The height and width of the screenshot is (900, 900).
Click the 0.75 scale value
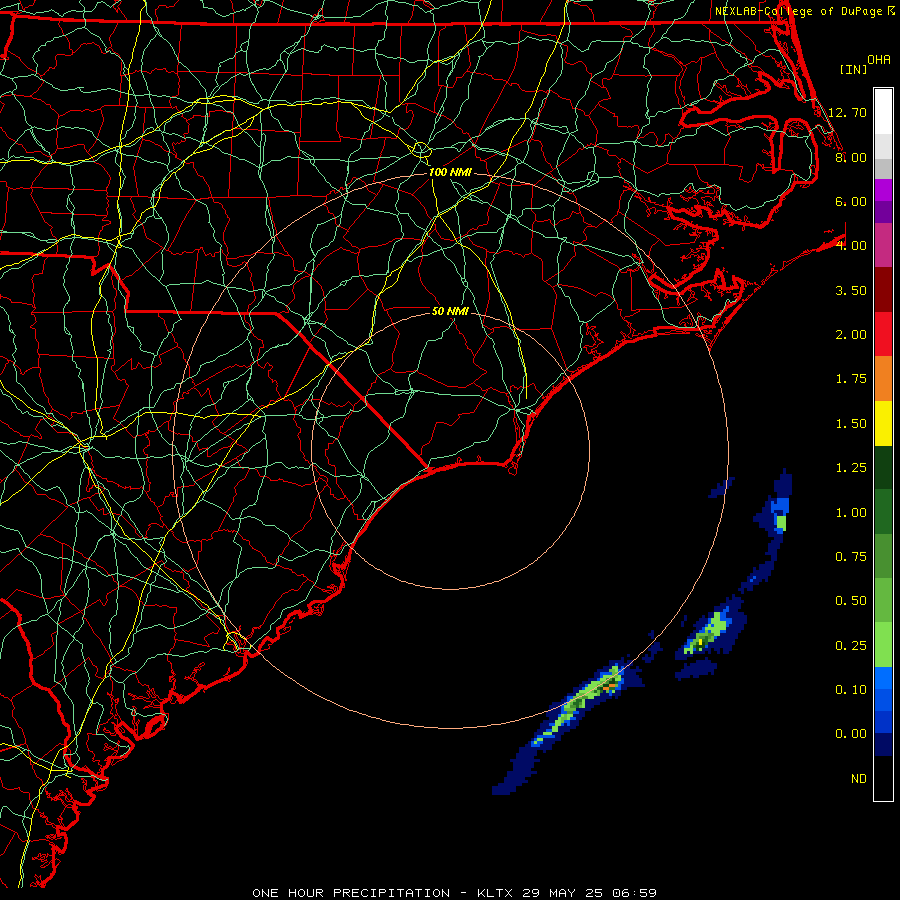click(x=851, y=557)
